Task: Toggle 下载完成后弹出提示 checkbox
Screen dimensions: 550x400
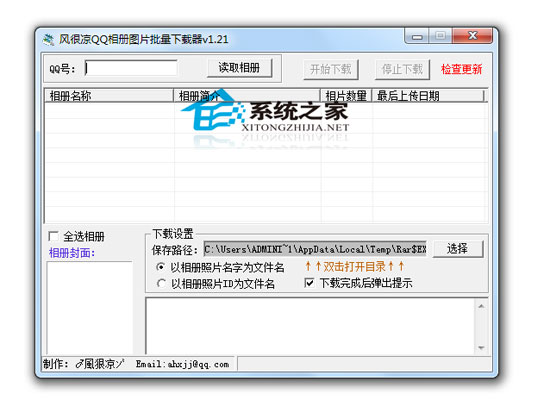Action: [309, 283]
